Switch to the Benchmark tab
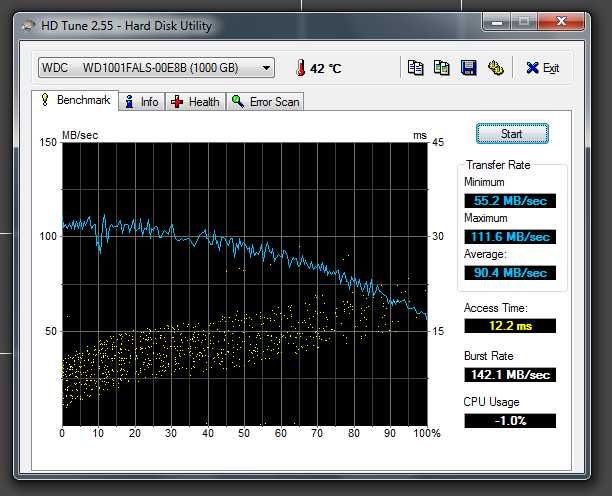The image size is (612, 496). (75, 101)
